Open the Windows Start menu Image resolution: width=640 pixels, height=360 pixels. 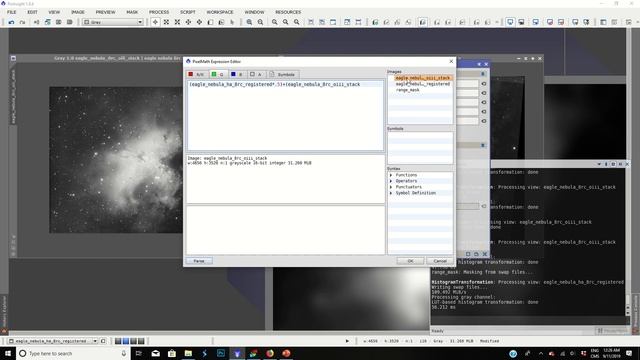[8, 353]
